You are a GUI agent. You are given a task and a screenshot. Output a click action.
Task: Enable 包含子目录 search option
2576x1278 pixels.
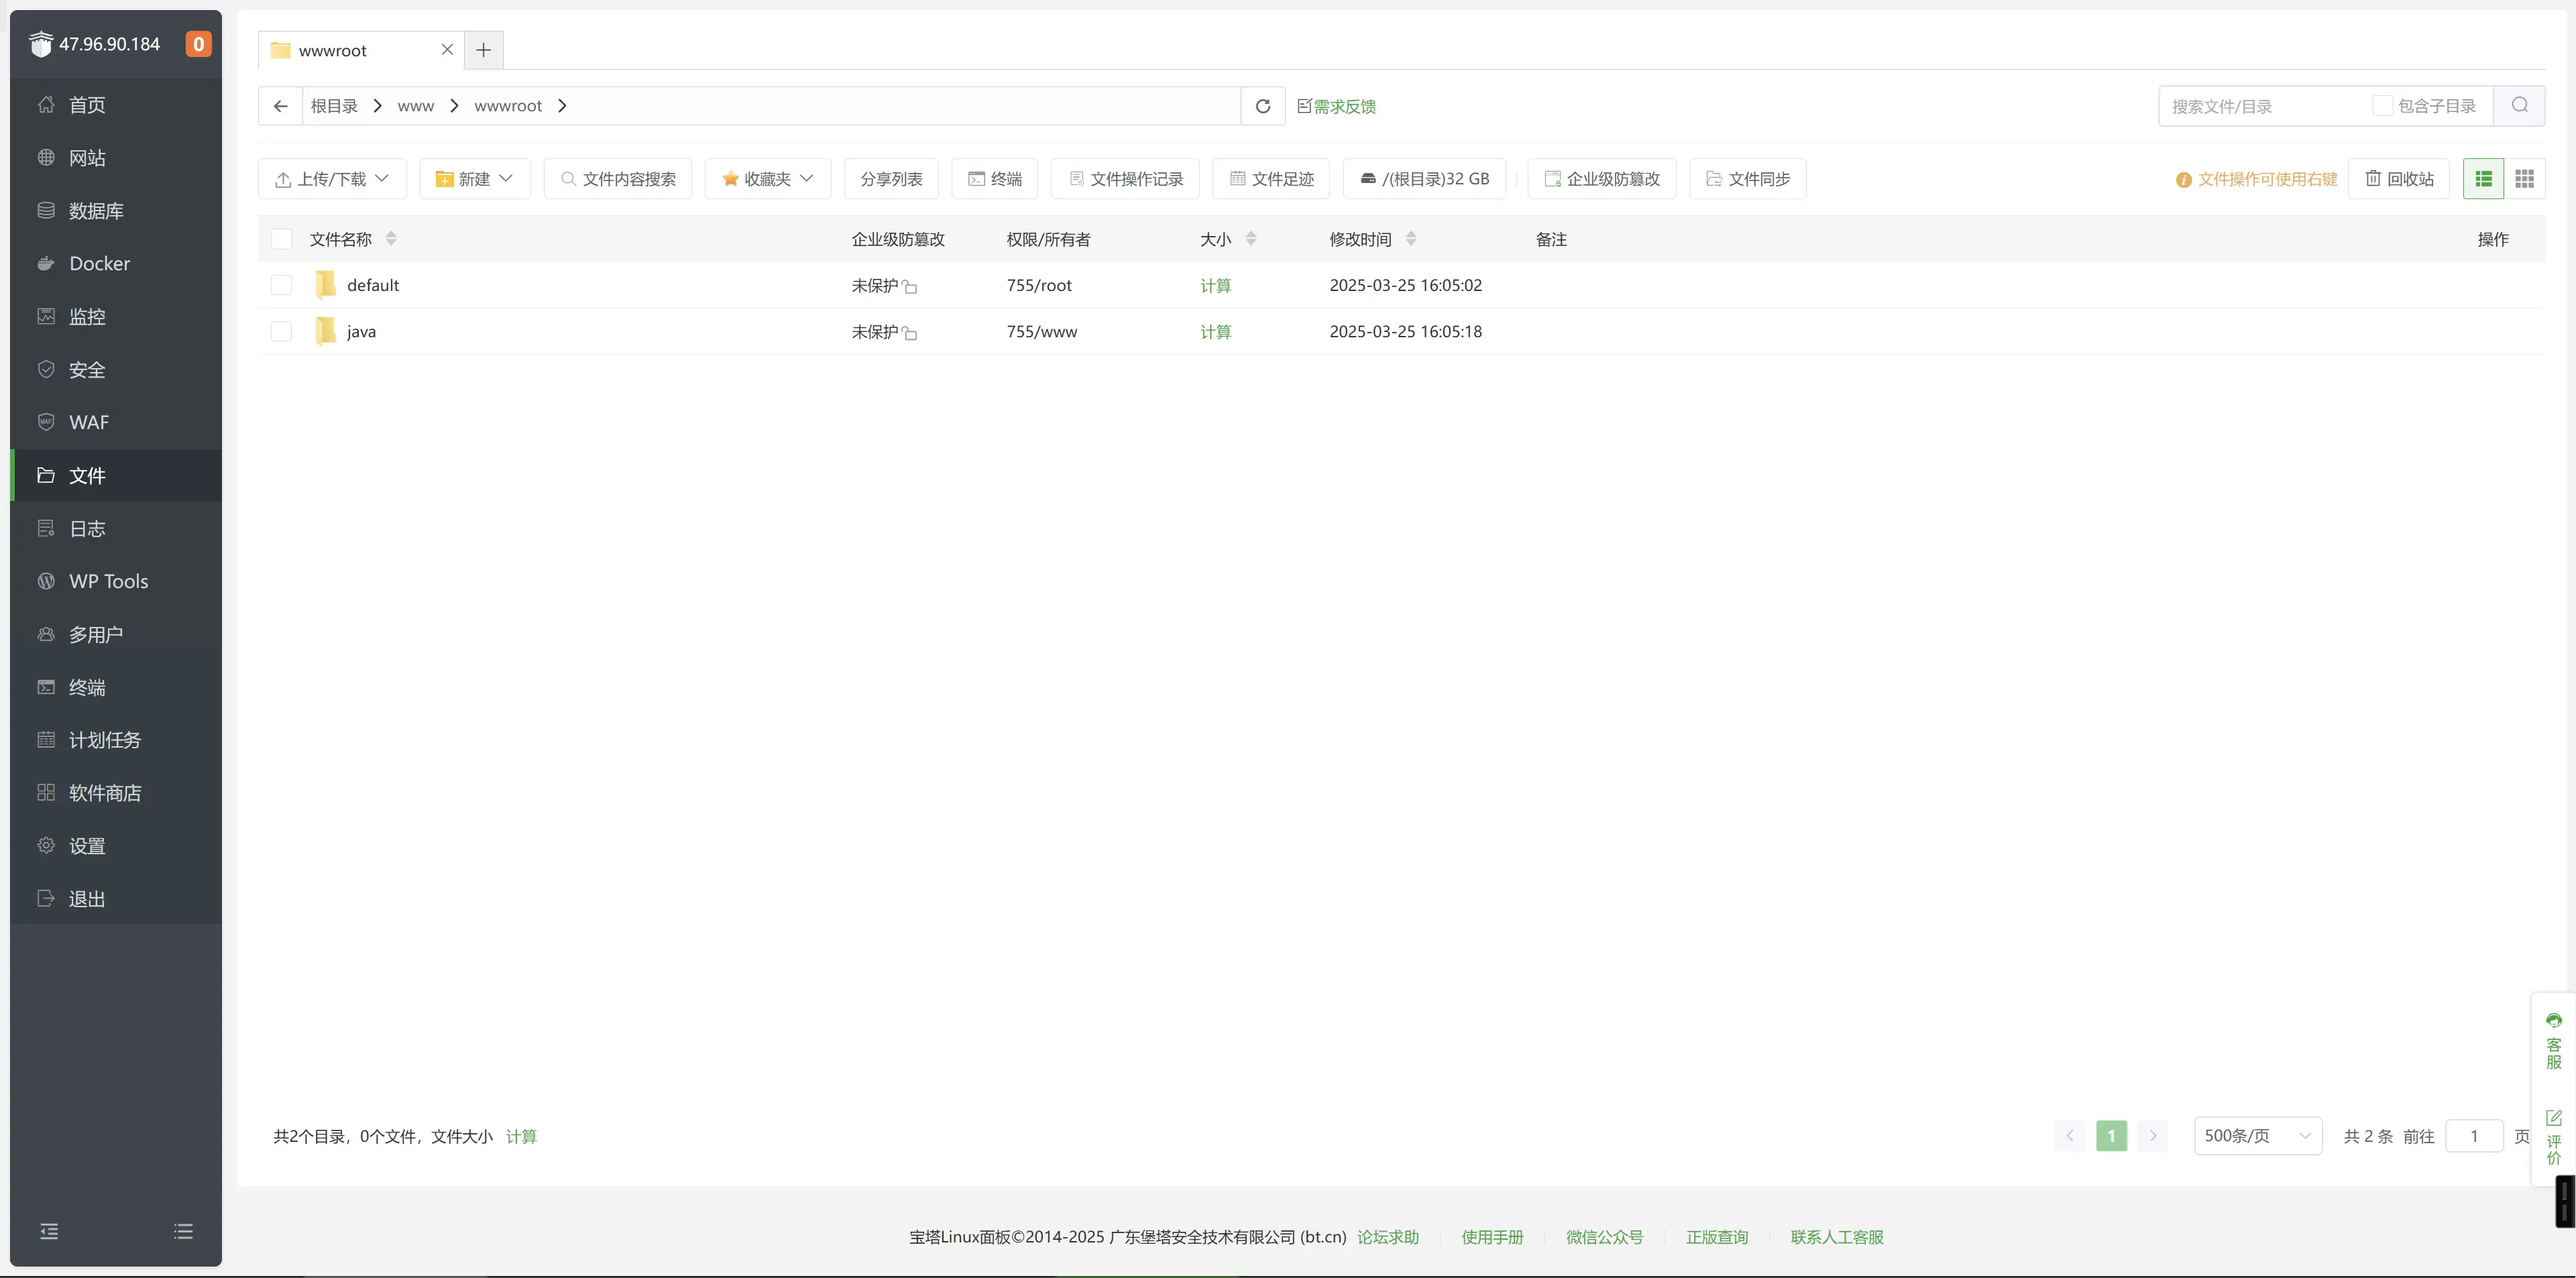[x=2383, y=106]
